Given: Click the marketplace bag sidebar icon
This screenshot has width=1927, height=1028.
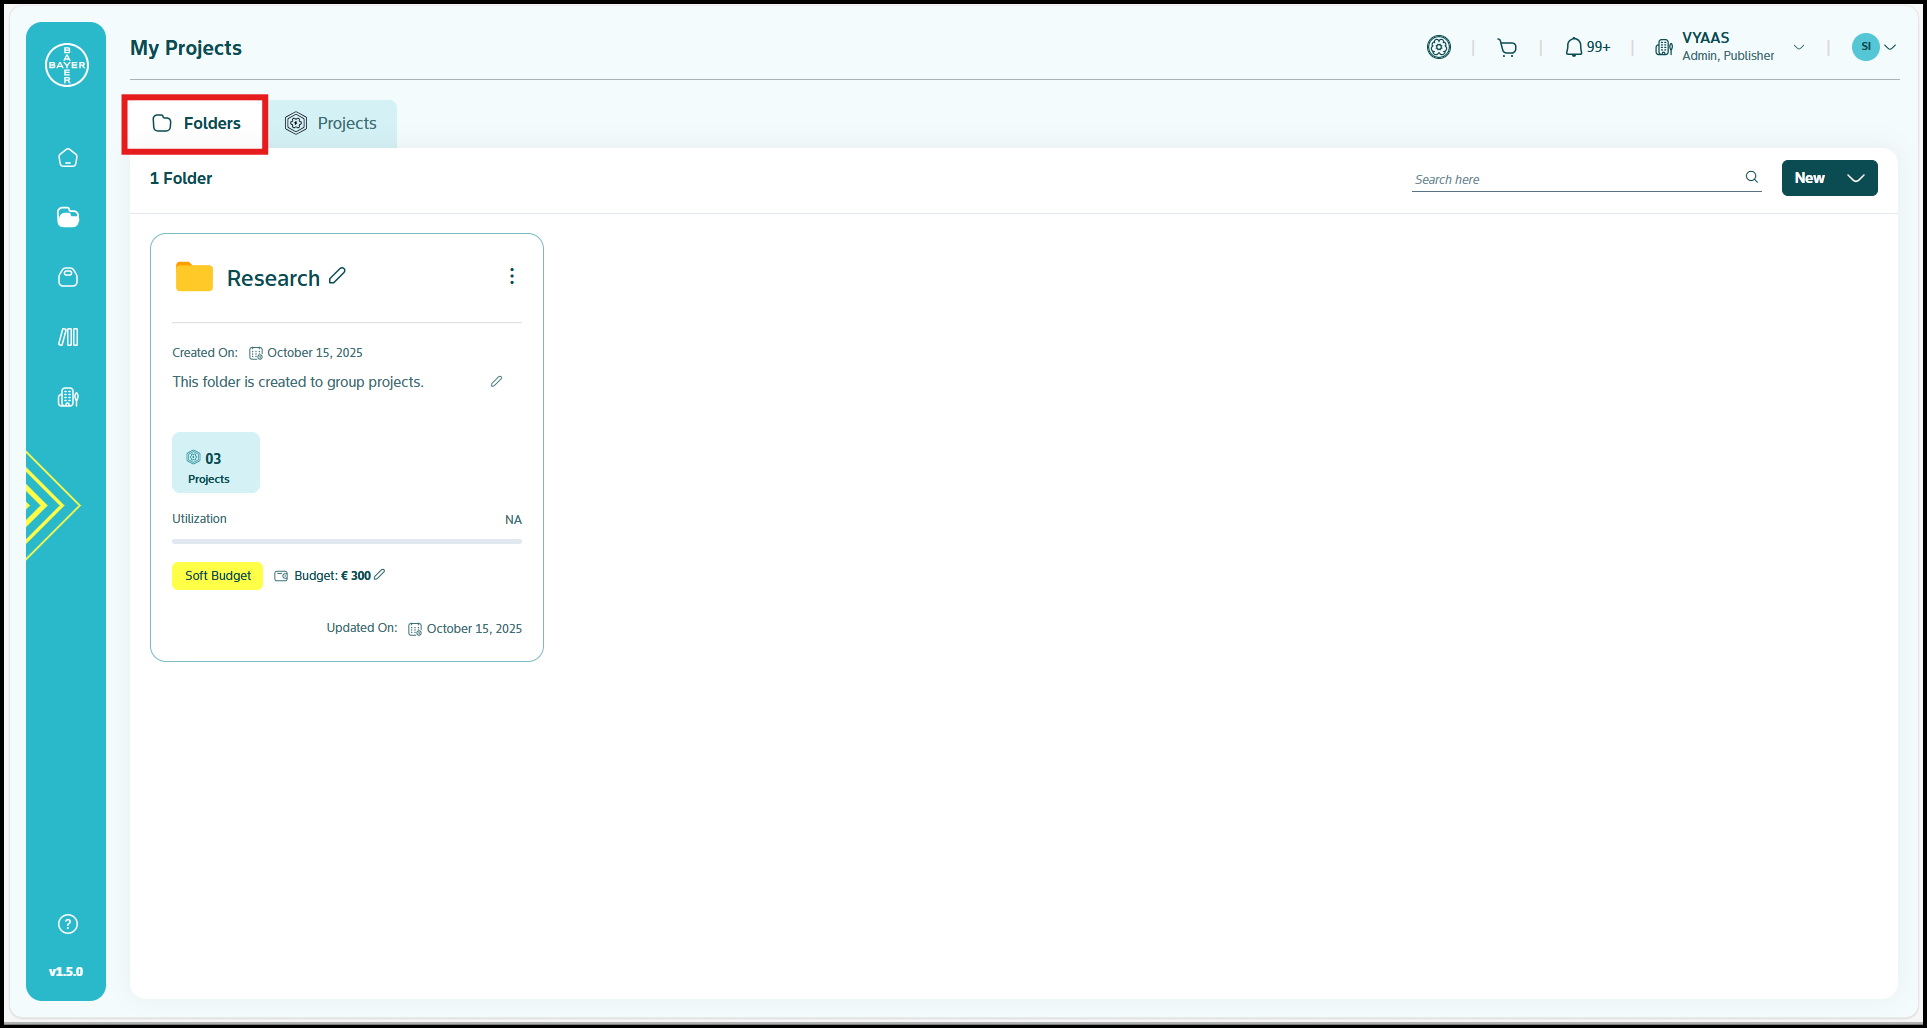Looking at the screenshot, I should [68, 277].
